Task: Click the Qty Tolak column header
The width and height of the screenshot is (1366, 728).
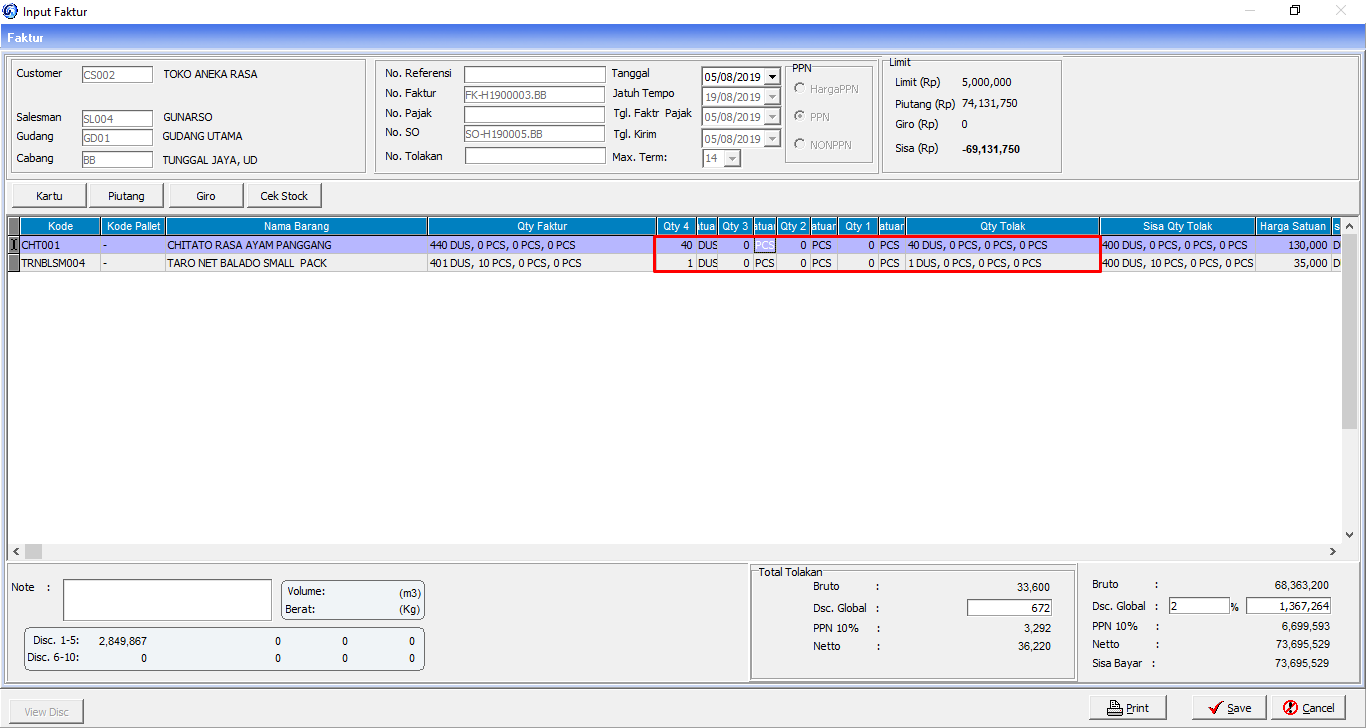Action: (1002, 226)
